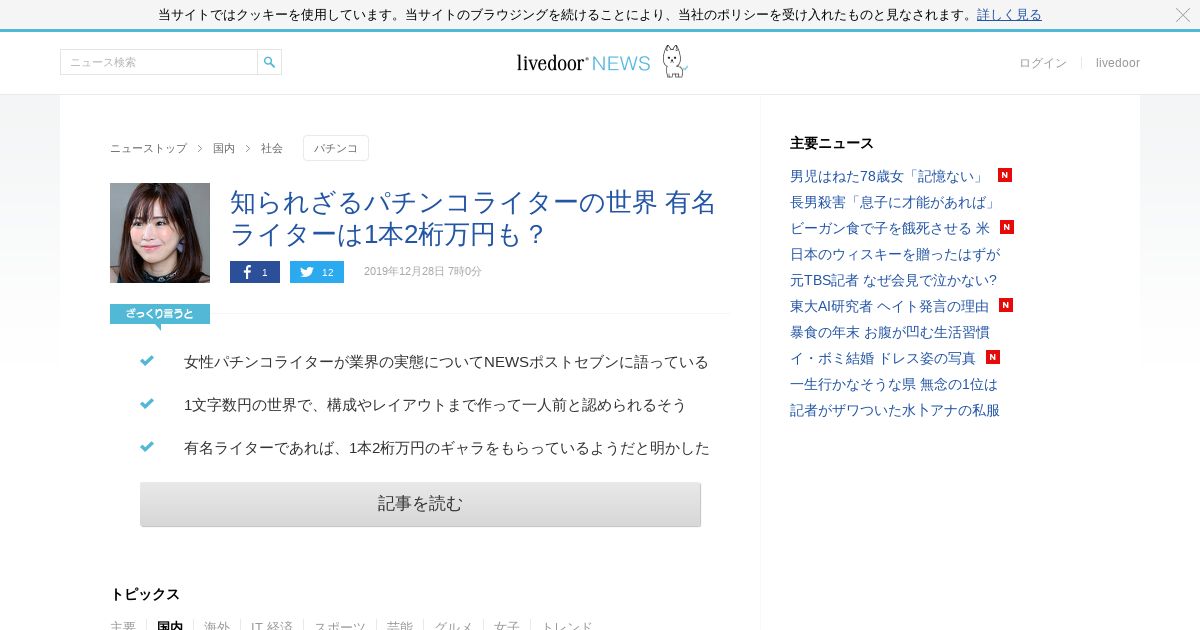The image size is (1200, 630).
Task: Open 元TBS記者 なぜ会見で泣かない? link
Action: [x=894, y=280]
